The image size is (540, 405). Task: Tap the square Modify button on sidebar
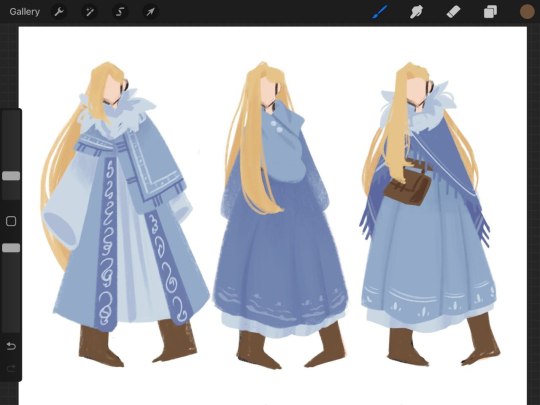tap(11, 221)
